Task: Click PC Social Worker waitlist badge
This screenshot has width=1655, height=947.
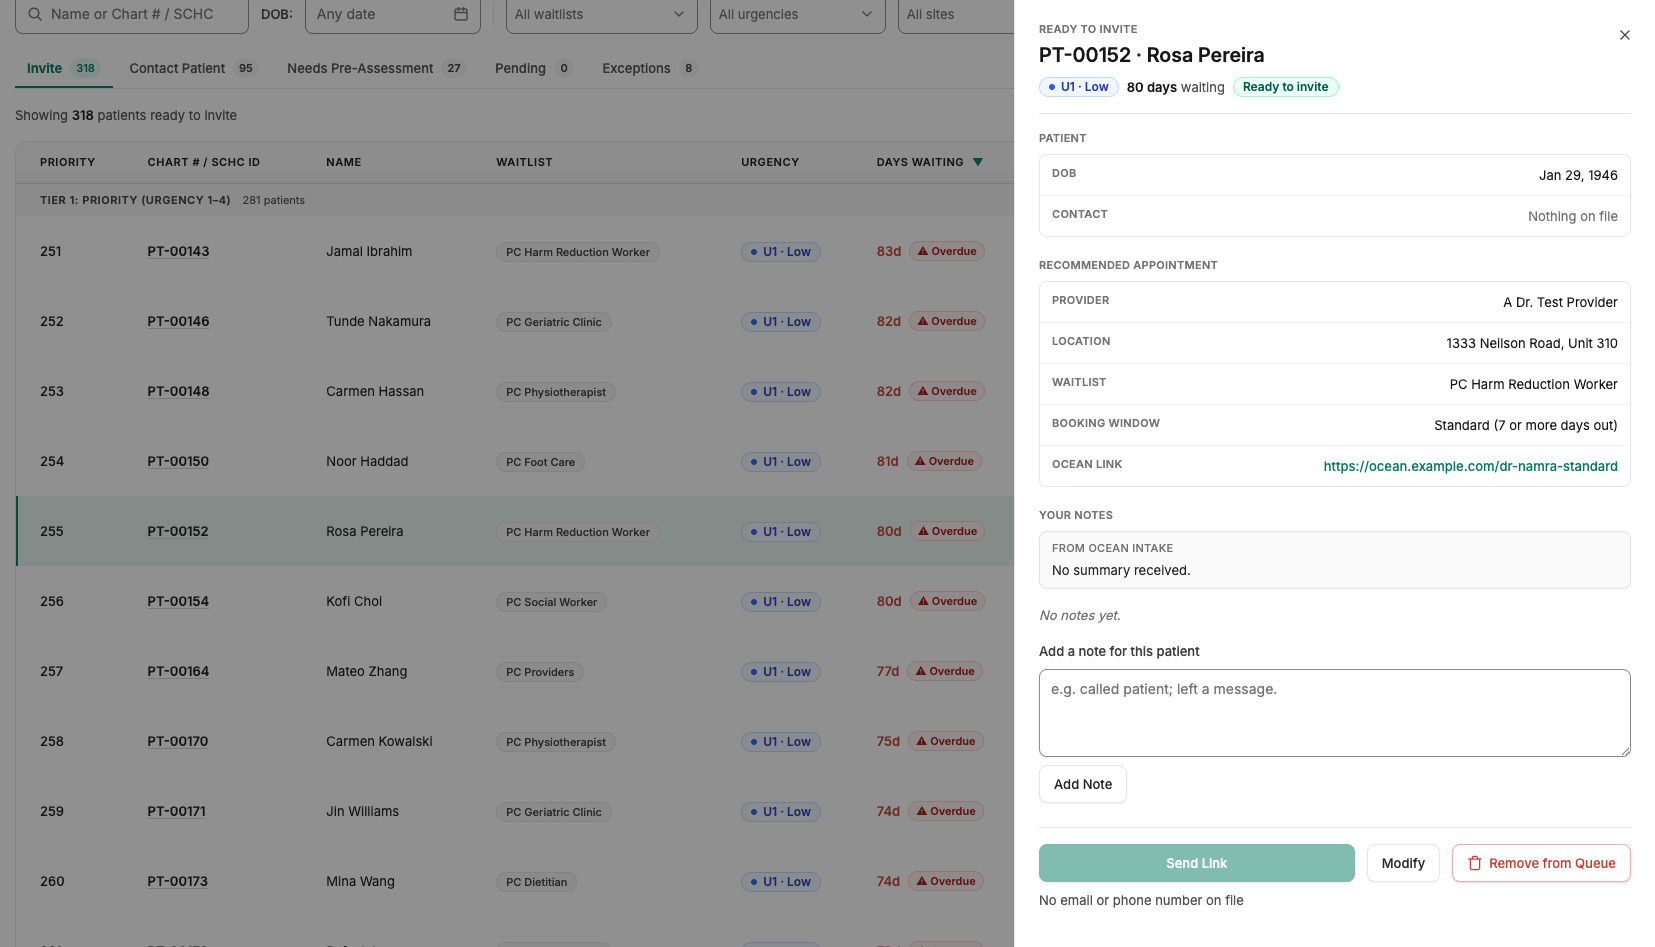Action: [551, 602]
